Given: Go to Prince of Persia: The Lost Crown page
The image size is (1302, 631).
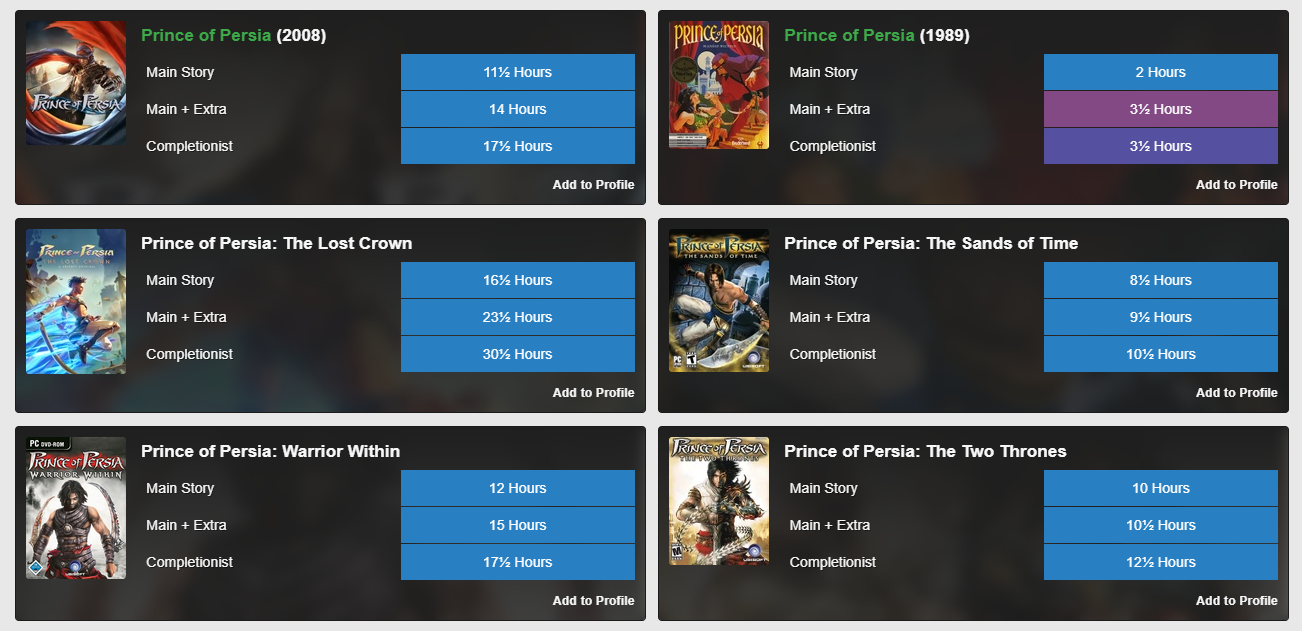Looking at the screenshot, I should coord(276,243).
